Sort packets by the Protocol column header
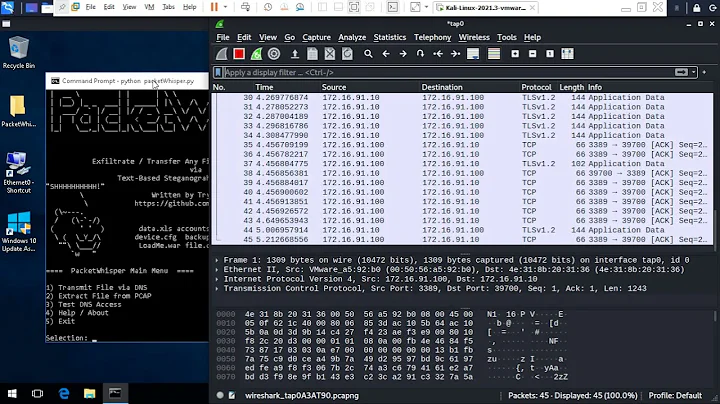This screenshot has width=720, height=404. click(536, 87)
